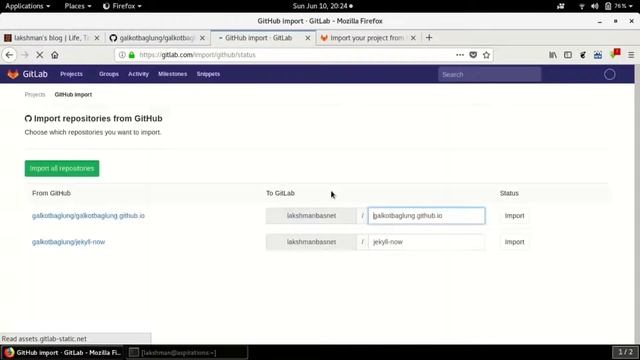This screenshot has height=360, width=640.
Task: Open Activity in GitLab navbar
Action: point(138,74)
